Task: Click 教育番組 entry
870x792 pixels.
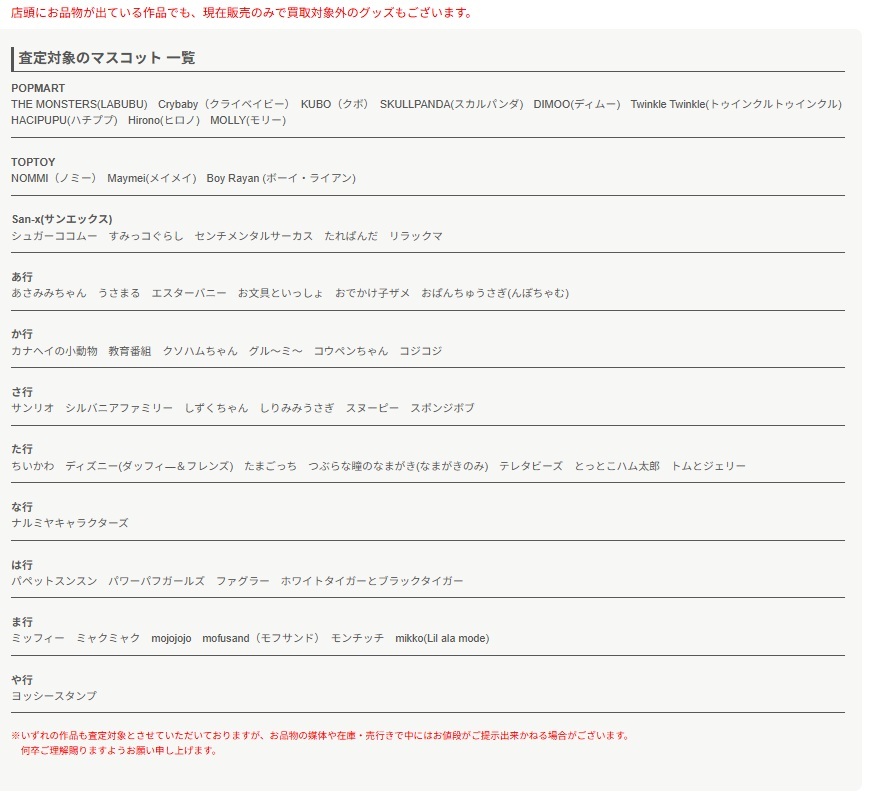Action: tap(130, 351)
